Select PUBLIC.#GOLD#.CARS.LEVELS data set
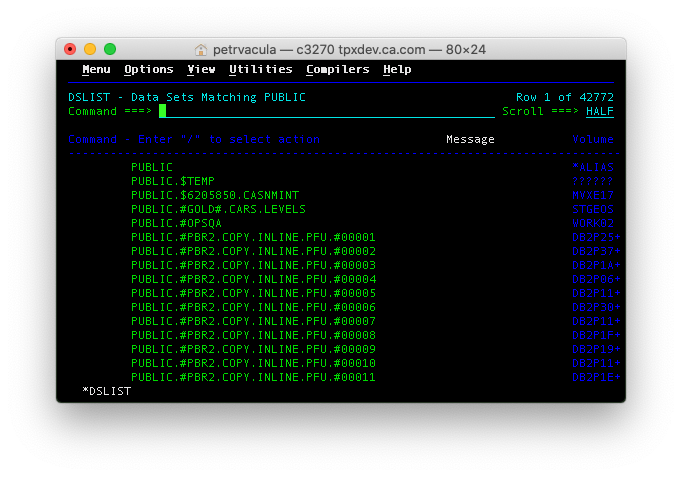This screenshot has width=682, height=477. tap(218, 209)
